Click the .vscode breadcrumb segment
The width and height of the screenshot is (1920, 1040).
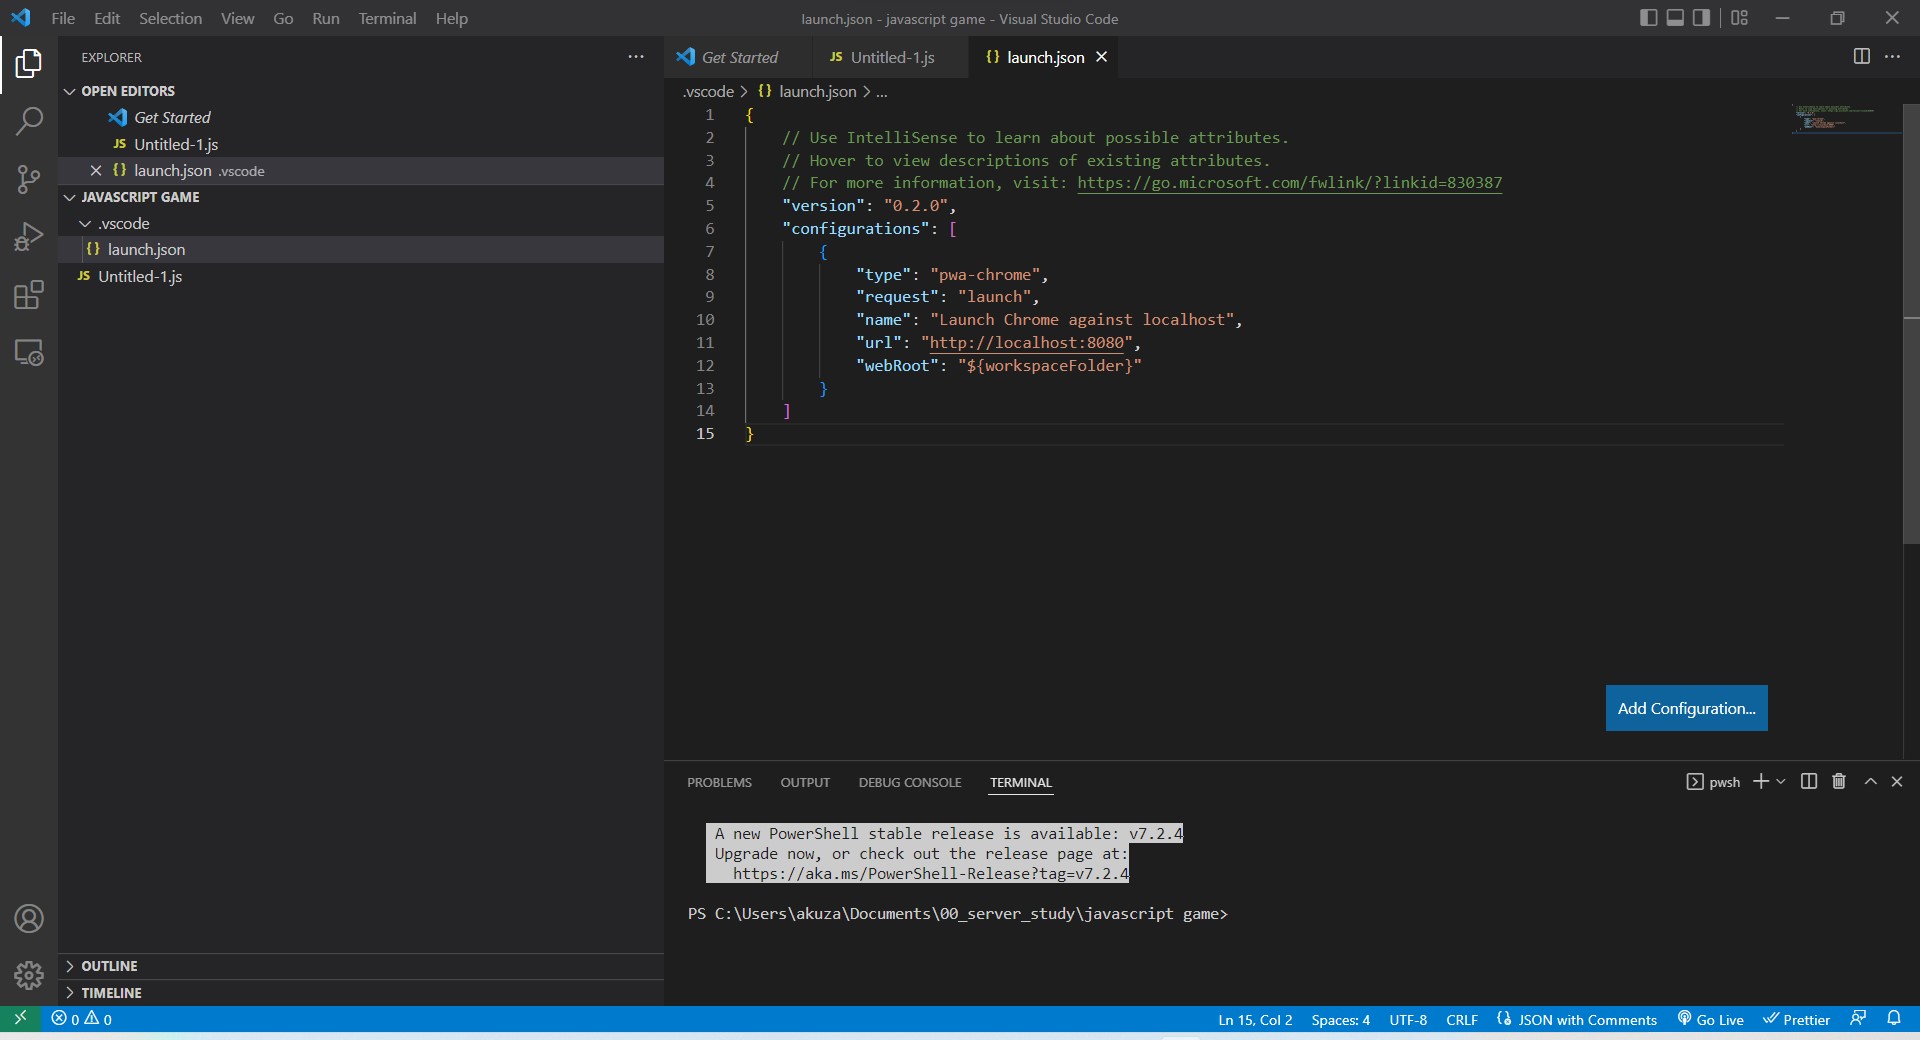(x=708, y=91)
